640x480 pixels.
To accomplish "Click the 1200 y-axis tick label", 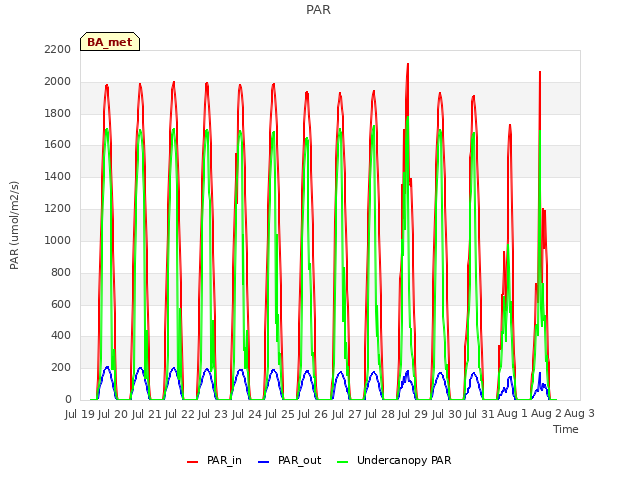I will click(58, 208).
